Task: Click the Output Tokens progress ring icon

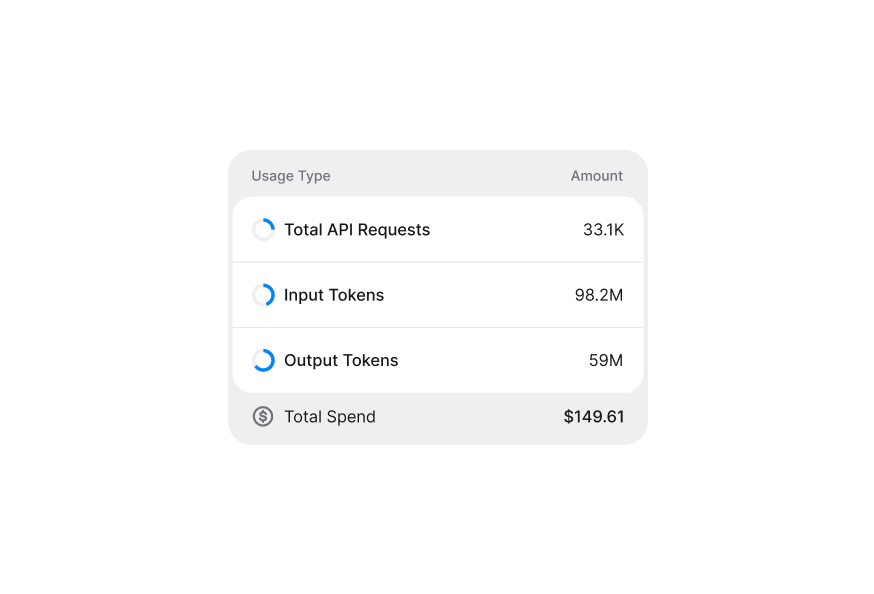Action: 263,360
